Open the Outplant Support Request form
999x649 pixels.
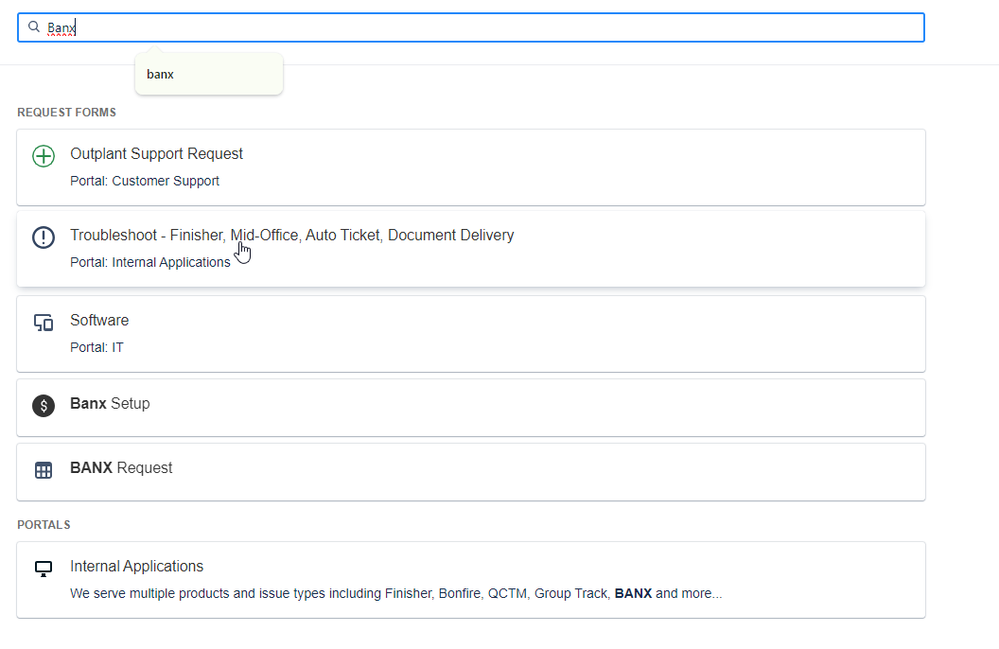click(x=471, y=168)
